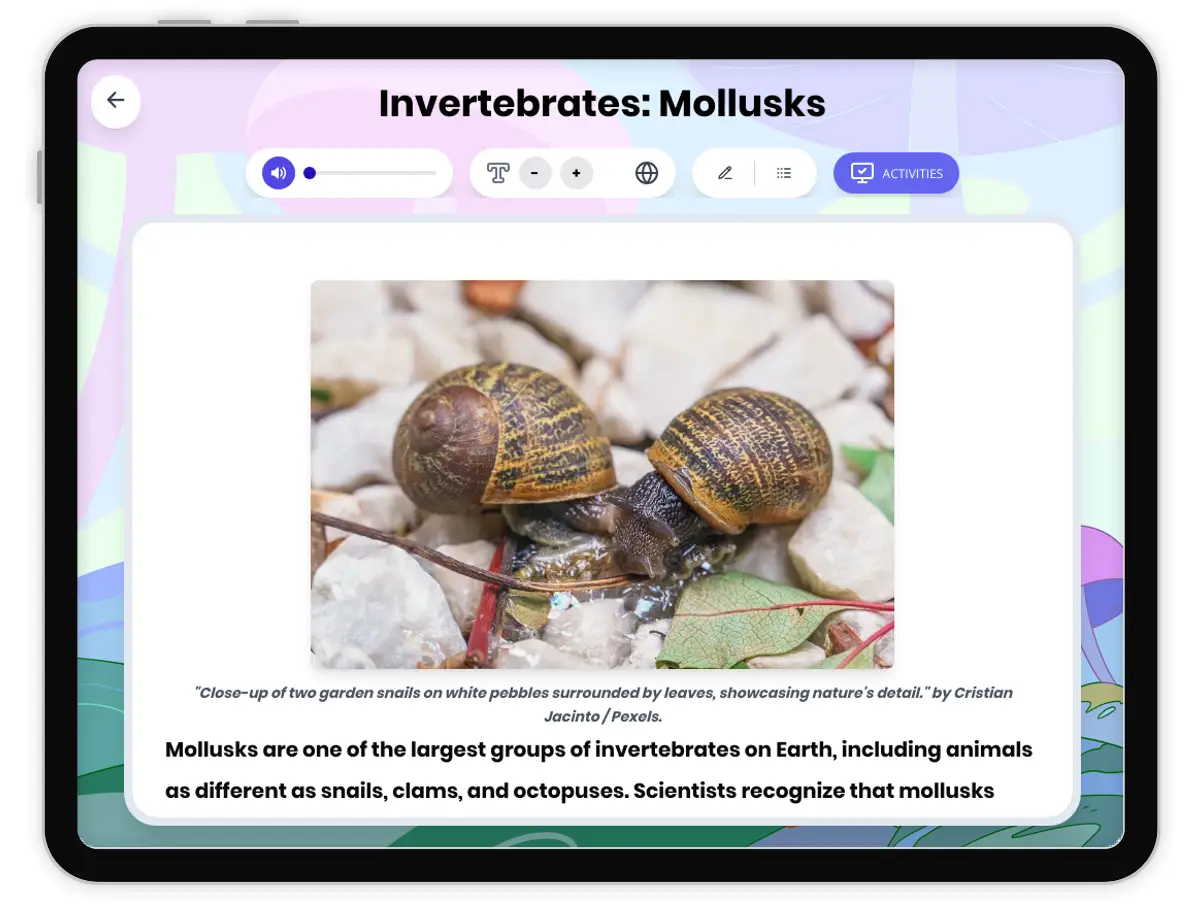This screenshot has height=906, width=1200.
Task: Open the contents list menu
Action: 784,172
